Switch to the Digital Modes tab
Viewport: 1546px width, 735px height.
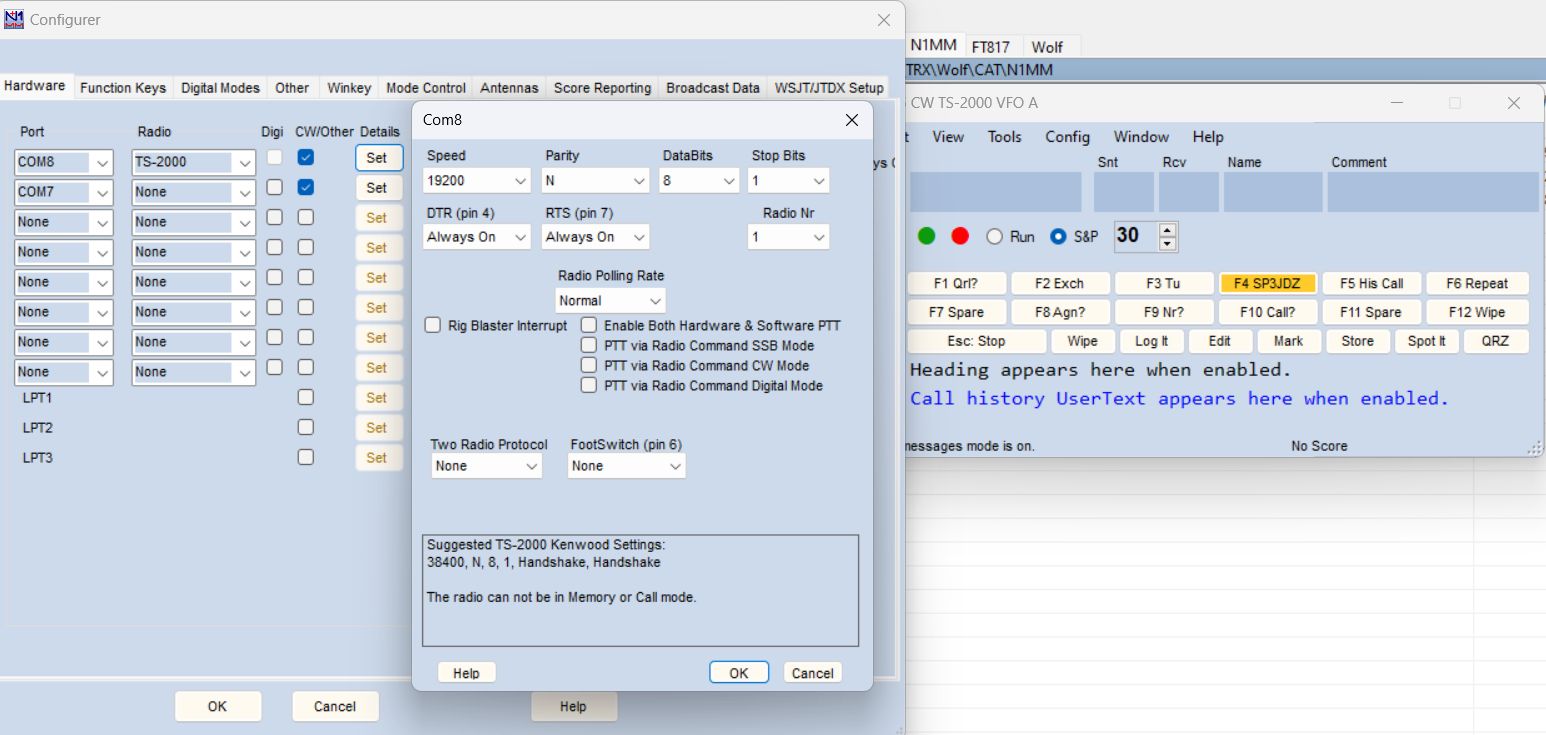(x=220, y=88)
